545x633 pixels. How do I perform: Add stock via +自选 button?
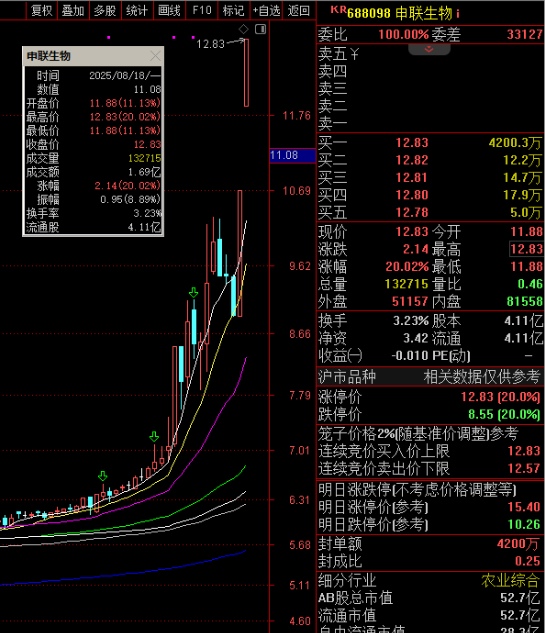[266, 10]
